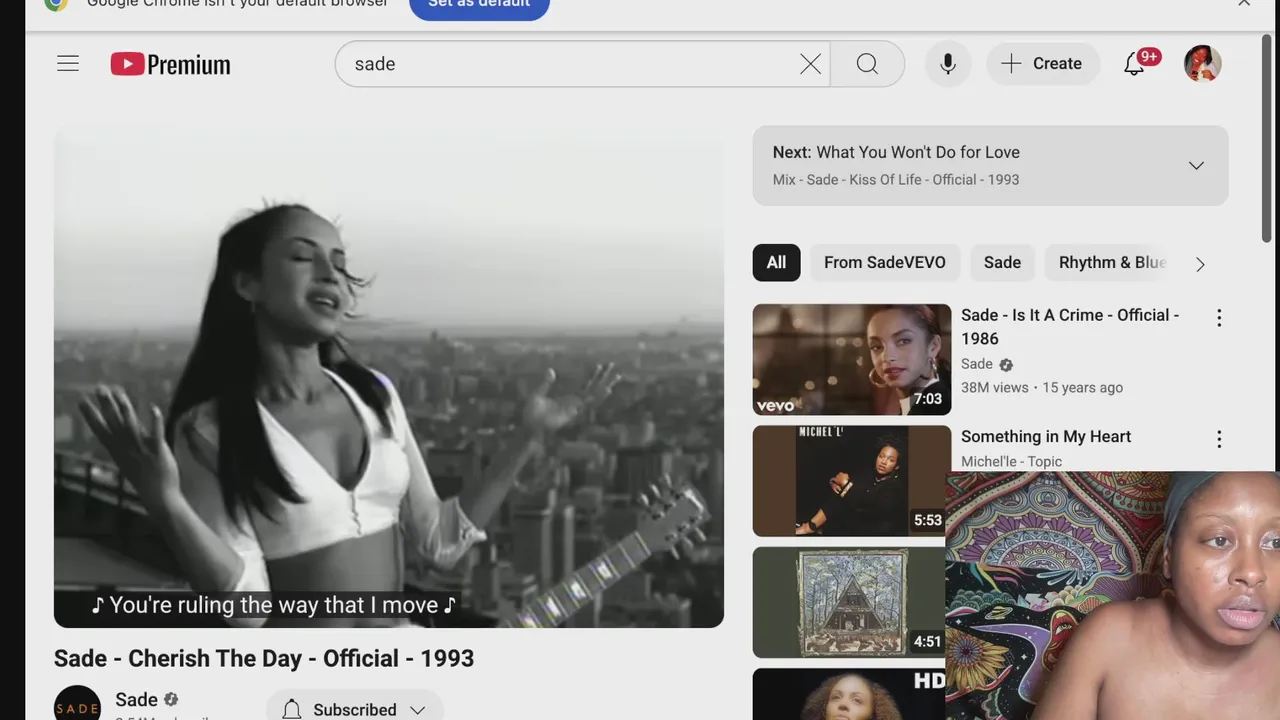Click Set as default browser button
1280x720 pixels.
[479, 6]
